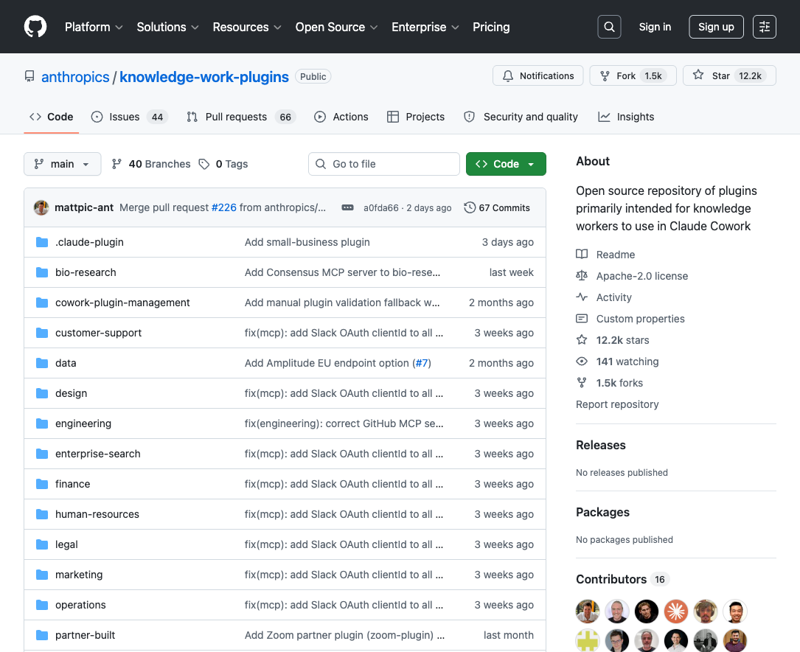The width and height of the screenshot is (800, 652).
Task: View the 0 Tags link
Action: click(223, 164)
